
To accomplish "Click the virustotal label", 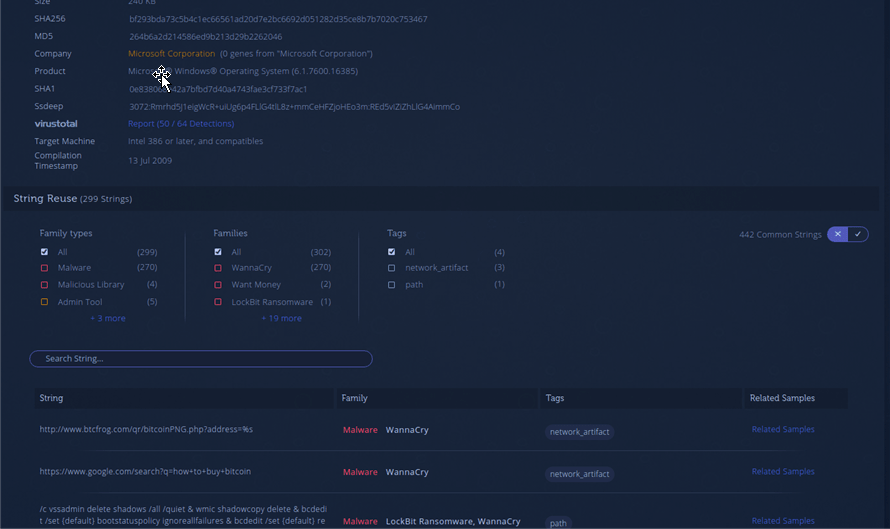I will tap(56, 124).
